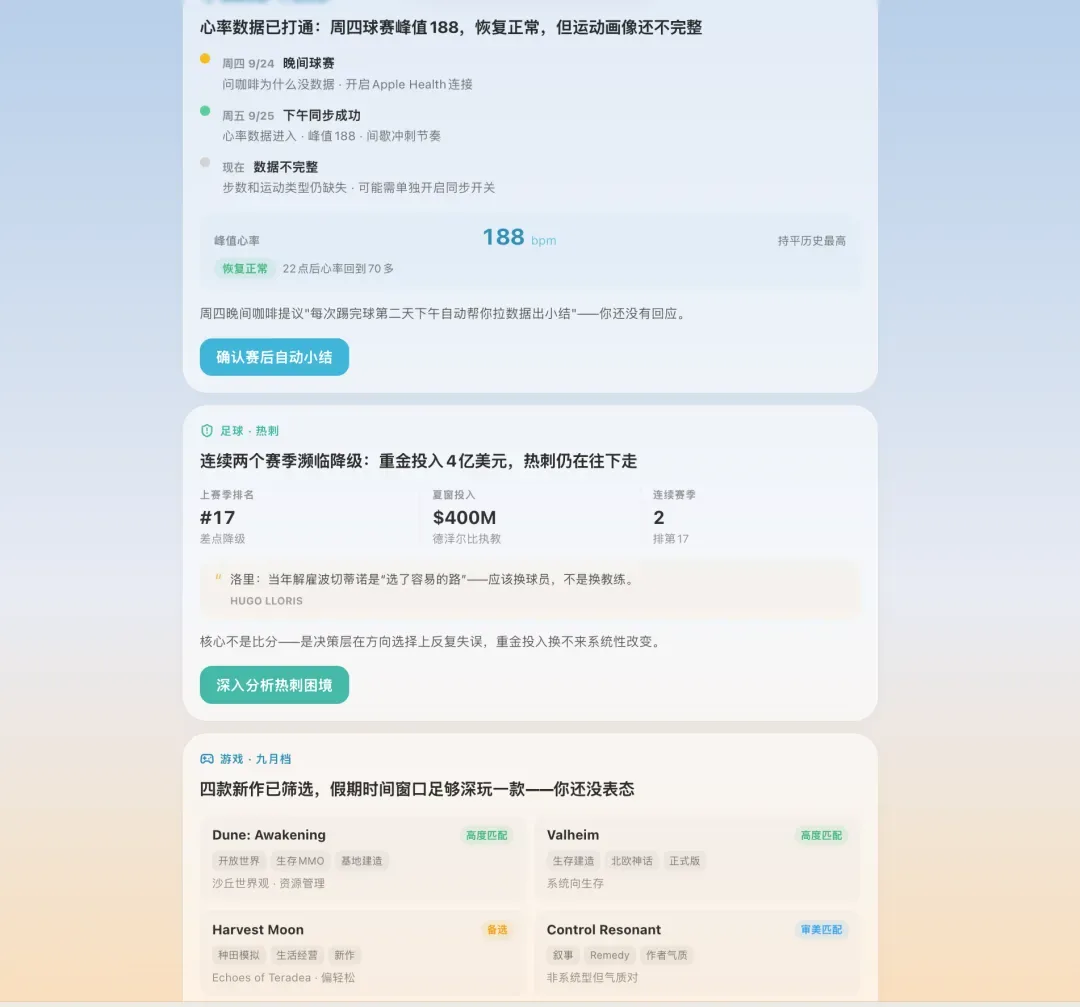1080x1007 pixels.
Task: Select the 生存MMO tag
Action: click(300, 860)
